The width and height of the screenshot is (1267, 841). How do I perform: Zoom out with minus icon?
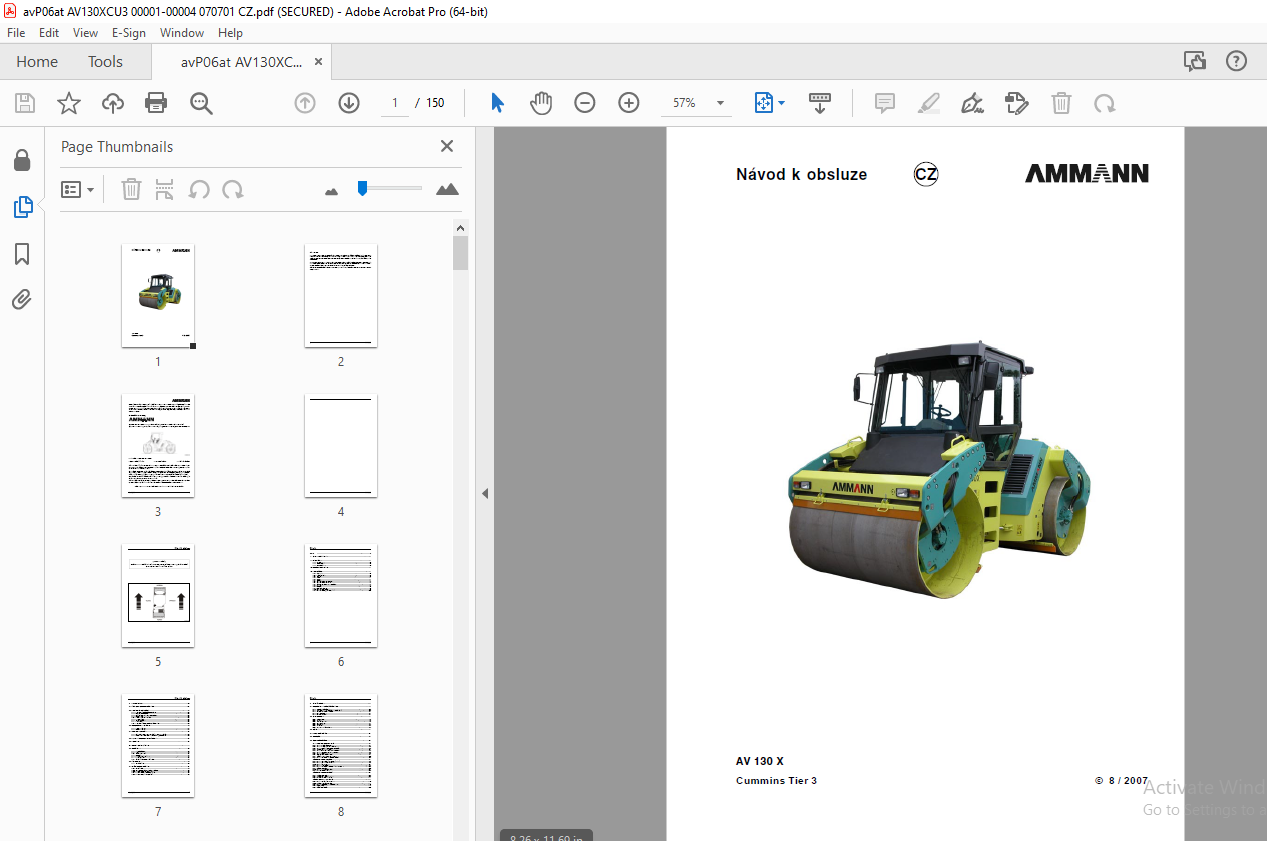click(x=585, y=103)
